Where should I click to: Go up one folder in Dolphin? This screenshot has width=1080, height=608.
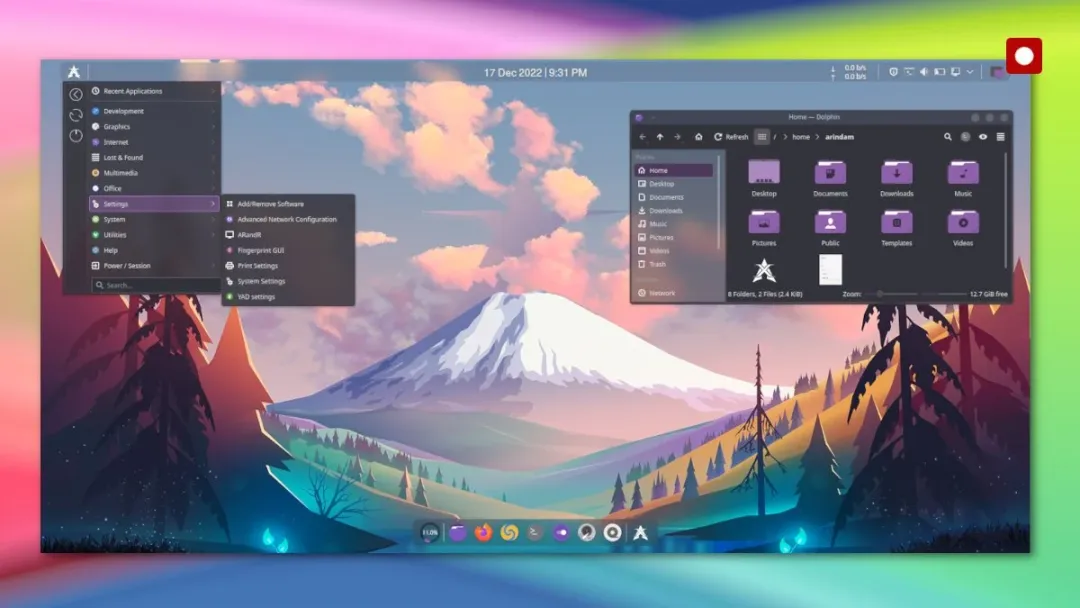tap(660, 137)
